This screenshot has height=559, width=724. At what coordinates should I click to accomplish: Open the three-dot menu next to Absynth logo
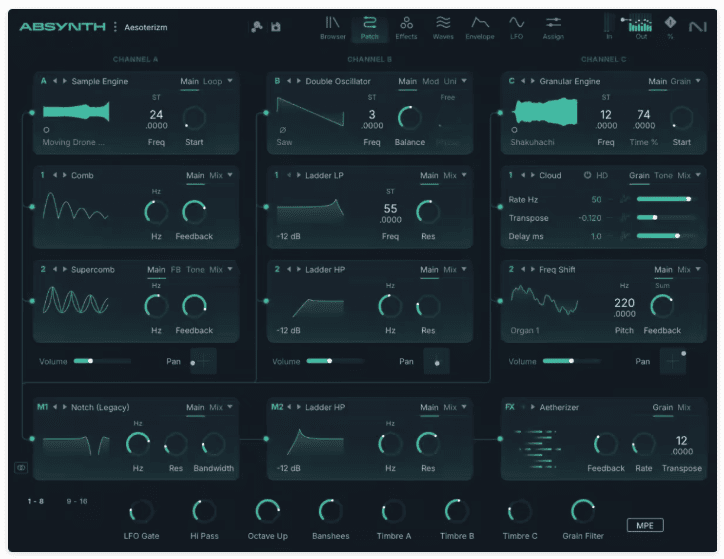(x=115, y=27)
